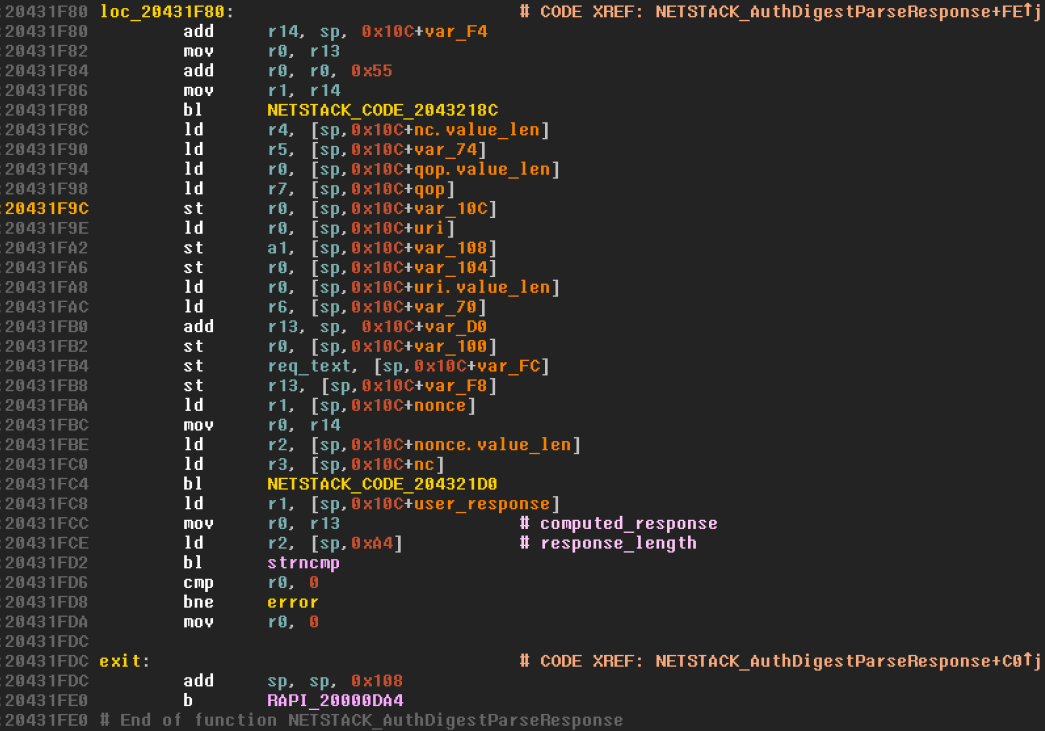Click the user_response operand

pyautogui.click(x=482, y=504)
